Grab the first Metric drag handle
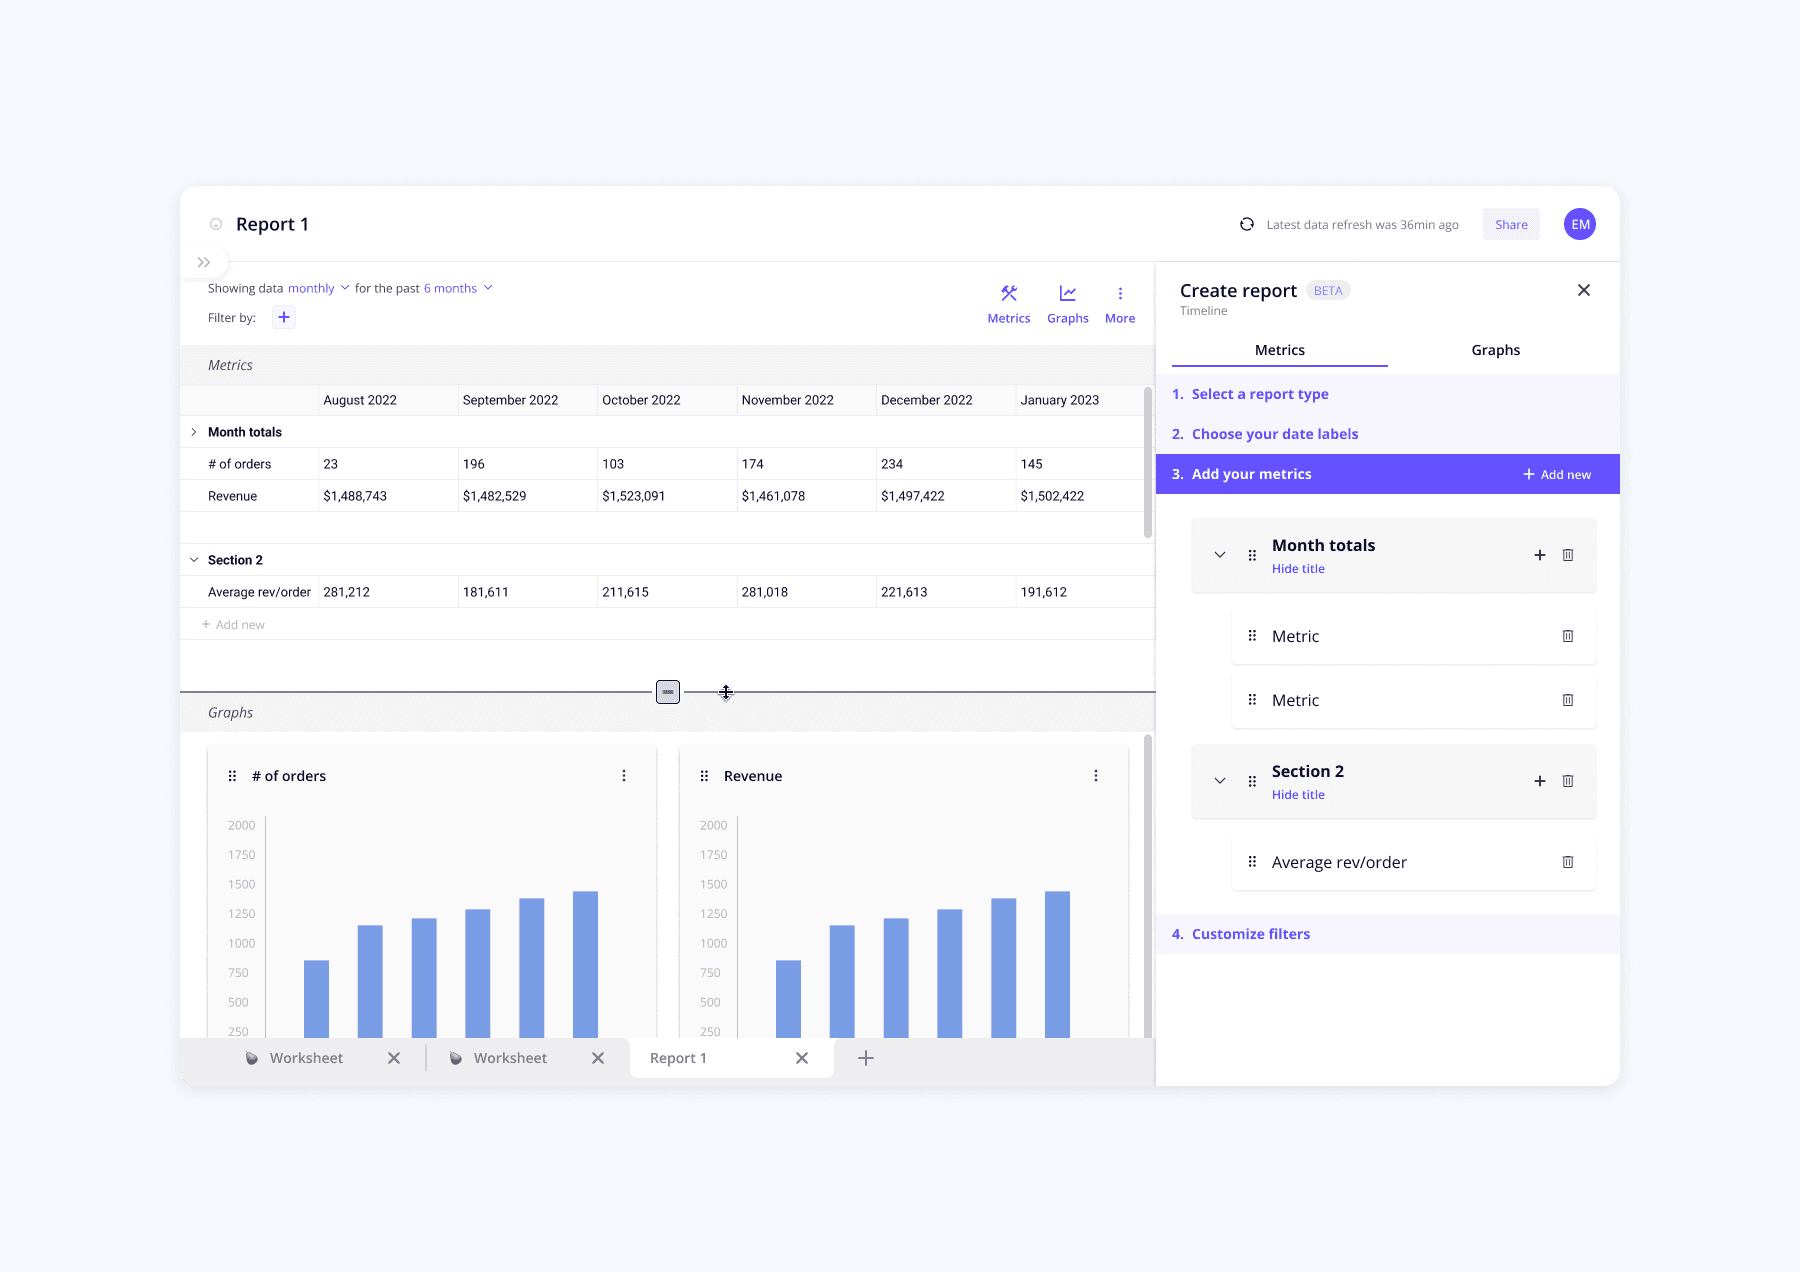This screenshot has height=1272, width=1800. click(x=1252, y=635)
